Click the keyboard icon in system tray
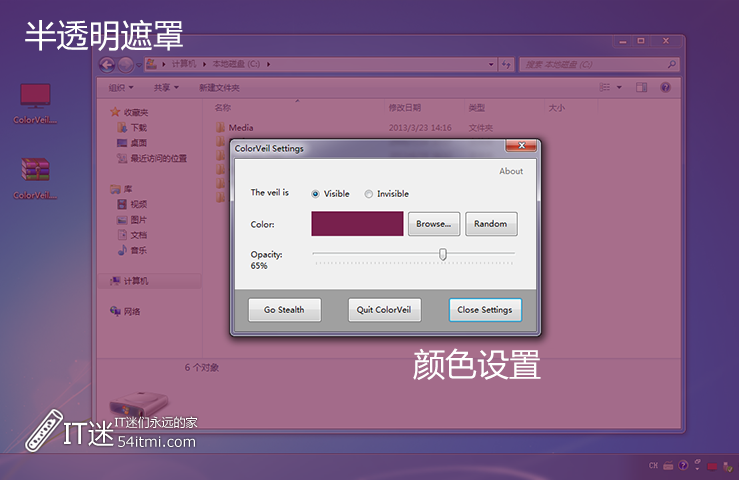 click(x=668, y=466)
